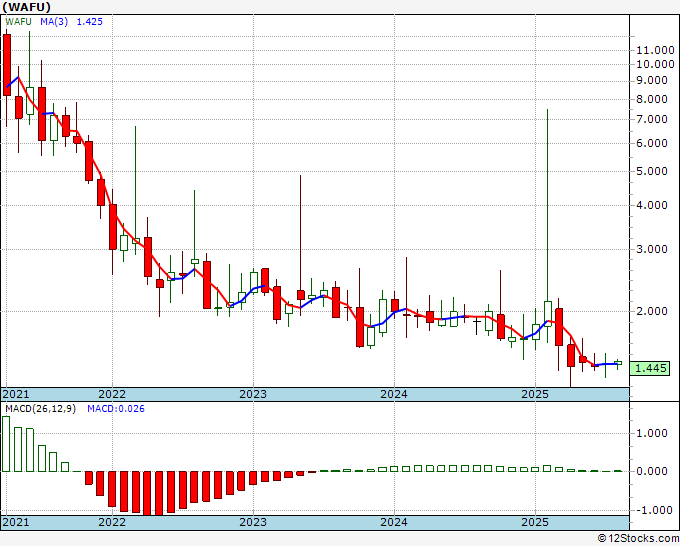
Task: Click the 2.000 price axis label
Action: pos(651,311)
